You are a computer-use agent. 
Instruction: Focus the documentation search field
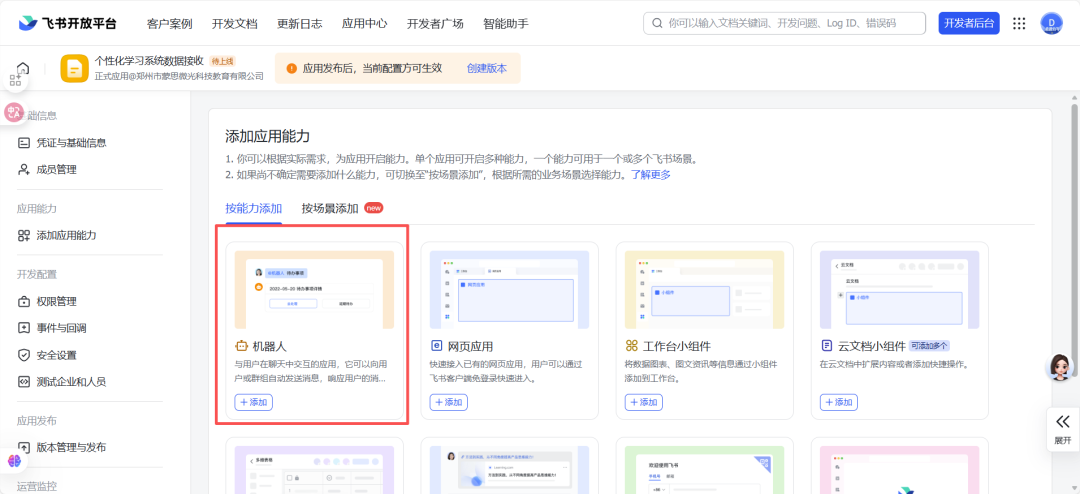coord(785,23)
